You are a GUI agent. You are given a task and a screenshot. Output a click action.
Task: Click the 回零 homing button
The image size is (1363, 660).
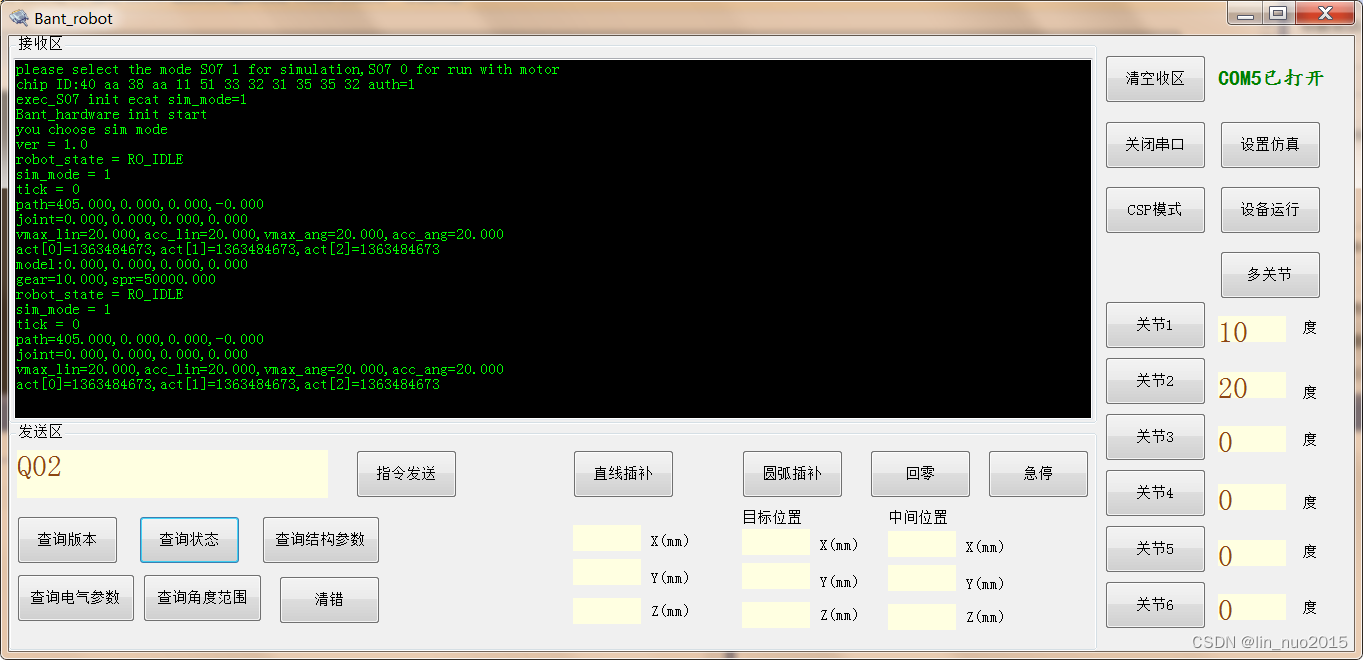click(x=920, y=474)
